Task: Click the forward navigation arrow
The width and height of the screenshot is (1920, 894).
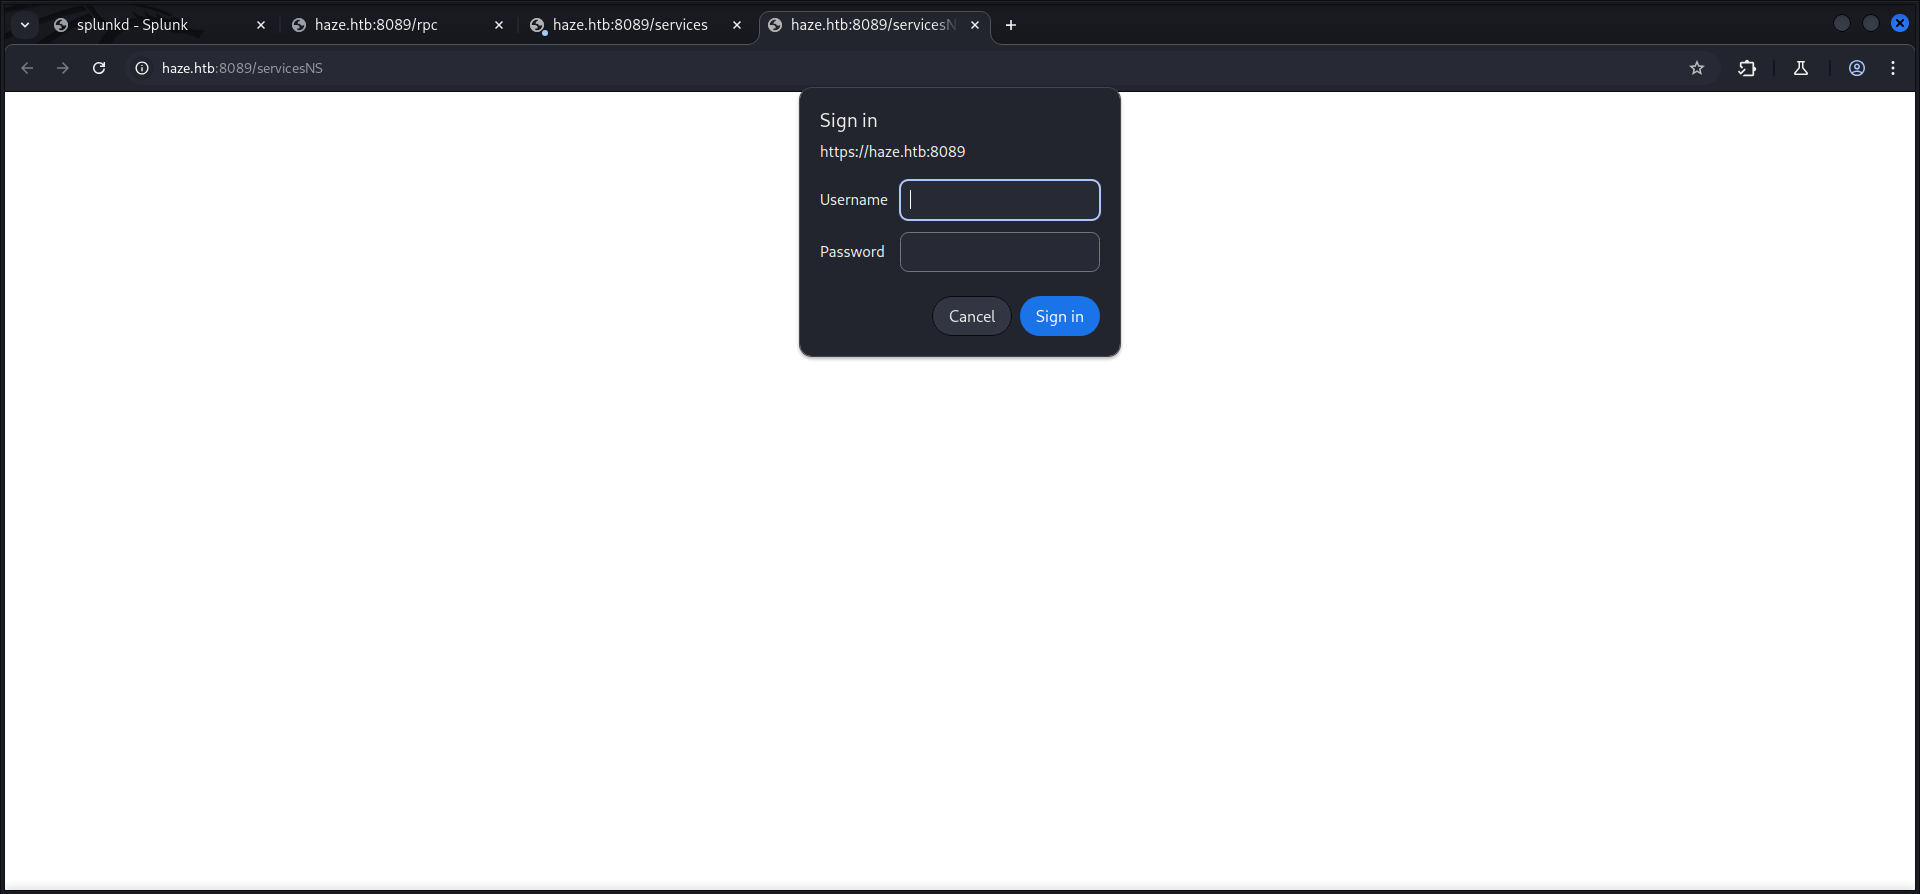Action: pyautogui.click(x=63, y=68)
